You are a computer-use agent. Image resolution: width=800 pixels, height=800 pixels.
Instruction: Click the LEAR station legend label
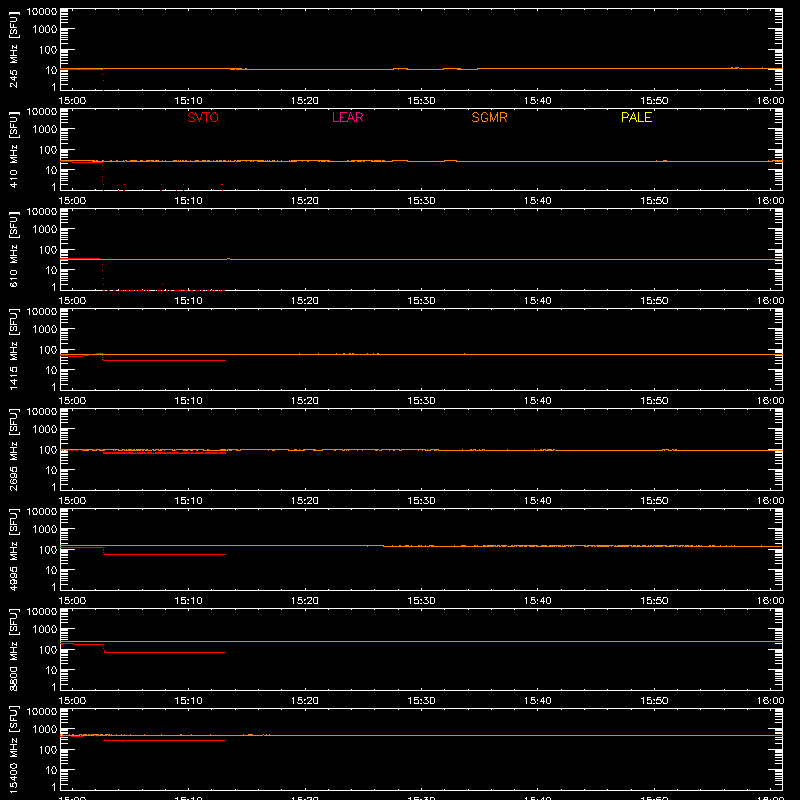pyautogui.click(x=347, y=117)
